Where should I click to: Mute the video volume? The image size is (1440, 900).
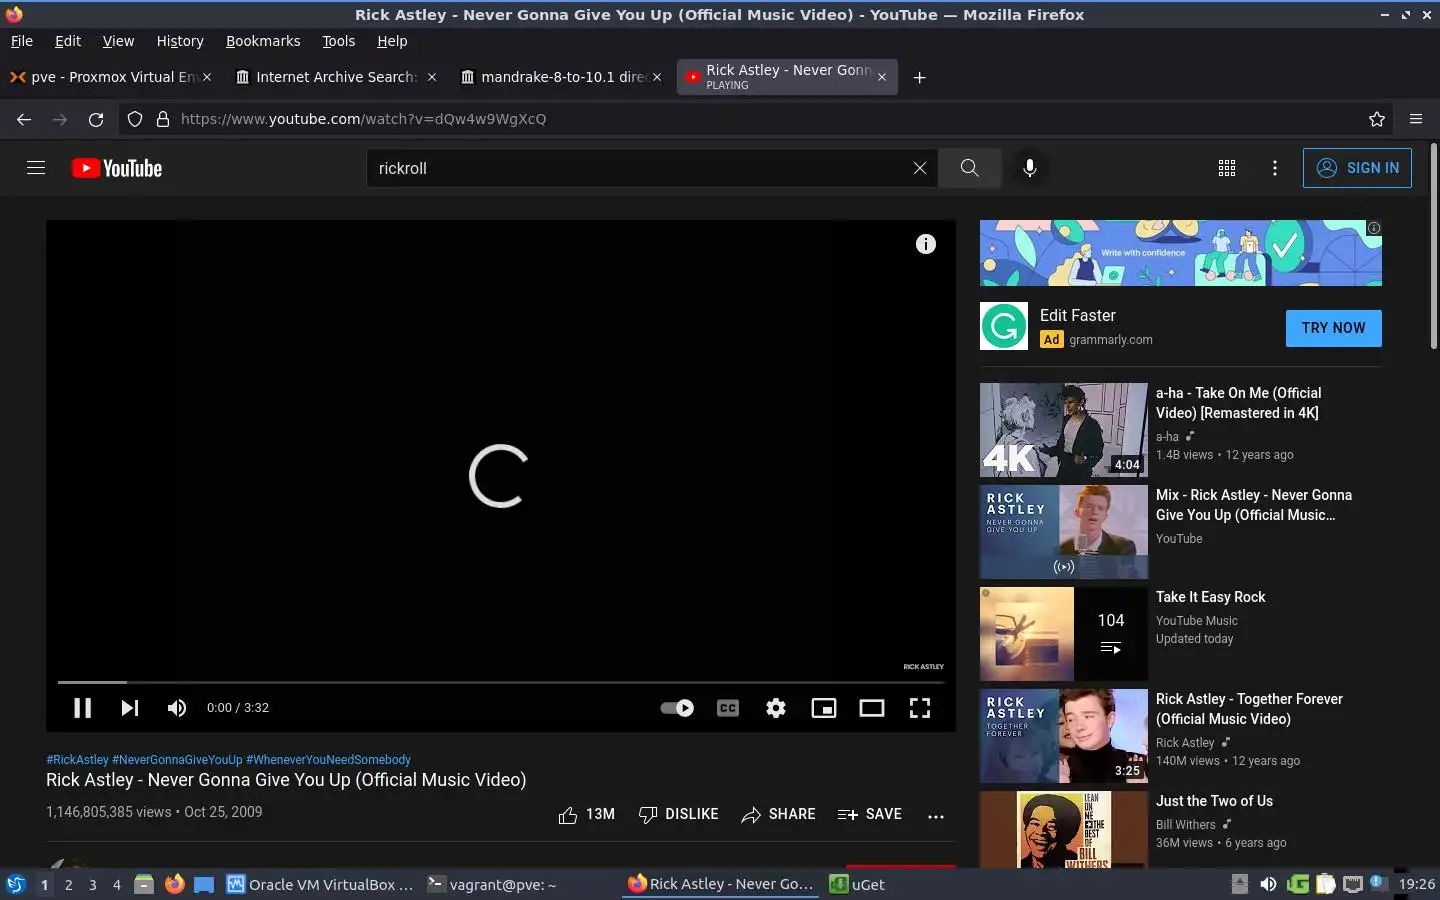click(x=177, y=708)
